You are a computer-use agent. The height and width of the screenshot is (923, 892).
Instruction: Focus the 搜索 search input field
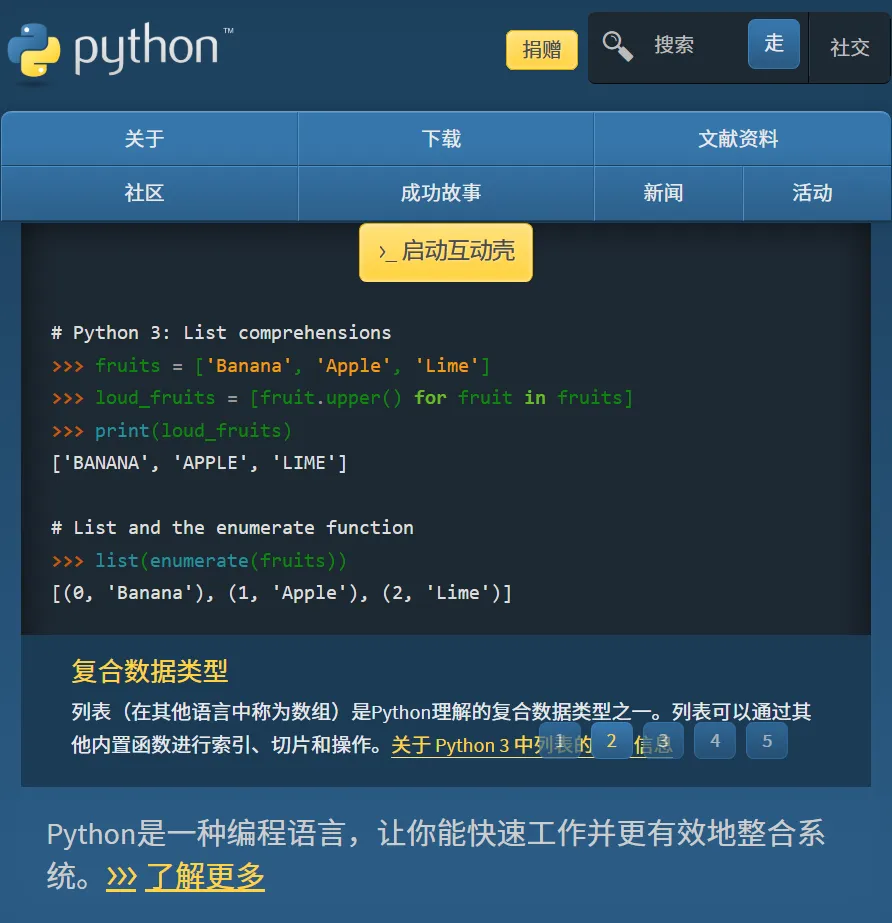tap(694, 45)
